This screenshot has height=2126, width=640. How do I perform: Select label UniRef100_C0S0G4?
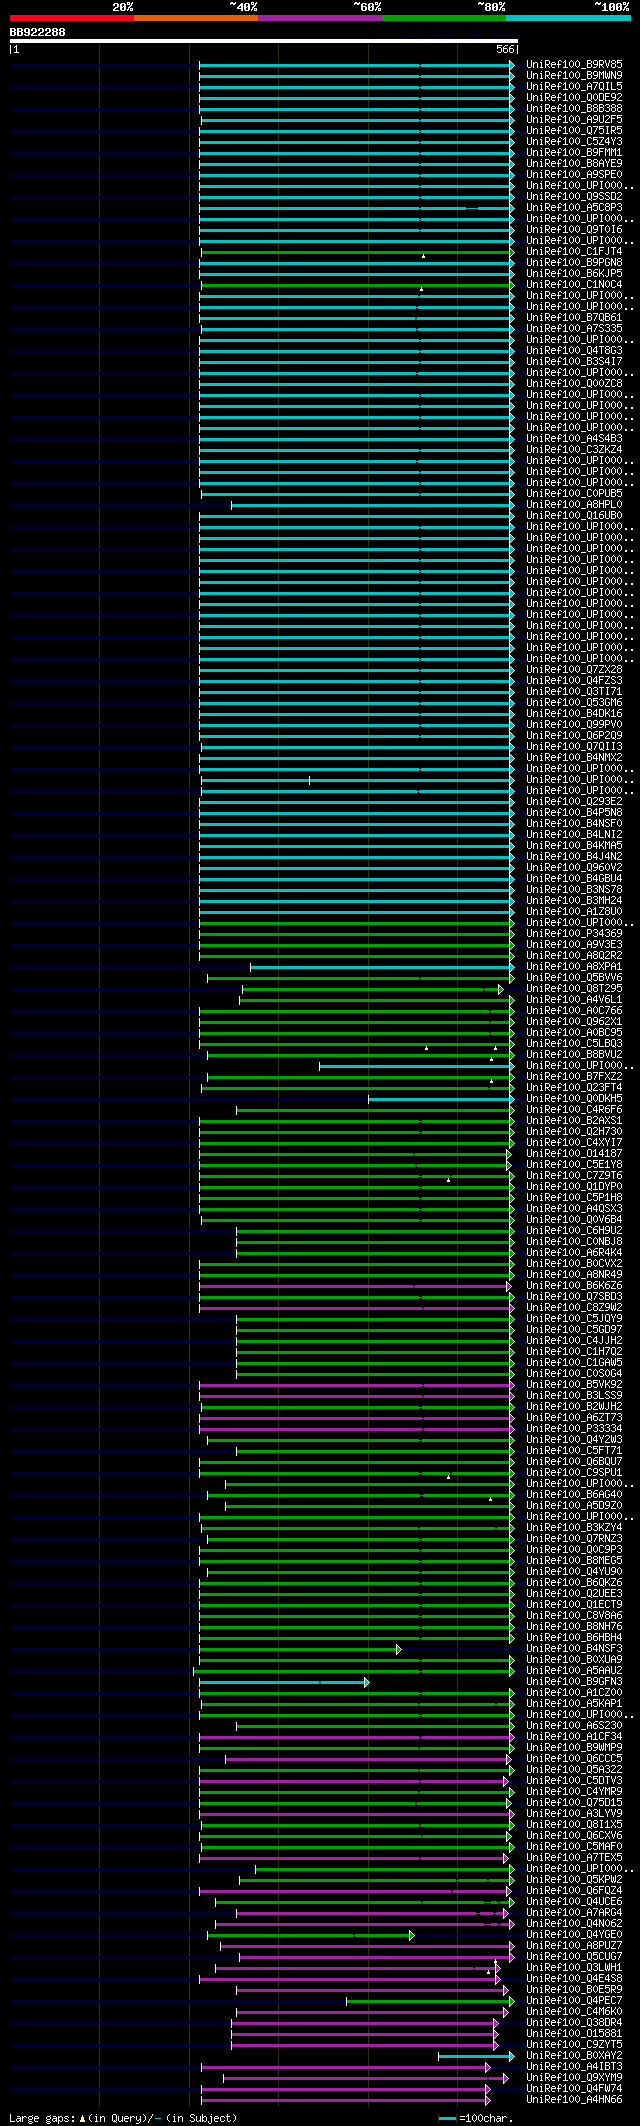(x=574, y=1373)
